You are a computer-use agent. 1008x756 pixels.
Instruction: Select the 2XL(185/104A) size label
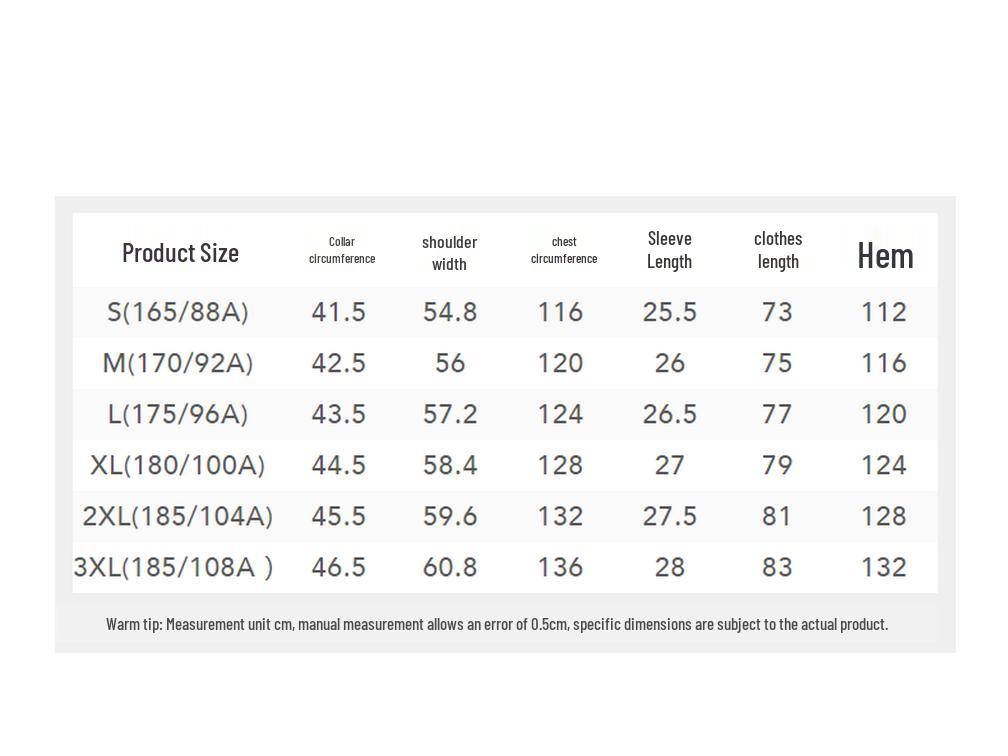[x=177, y=516]
